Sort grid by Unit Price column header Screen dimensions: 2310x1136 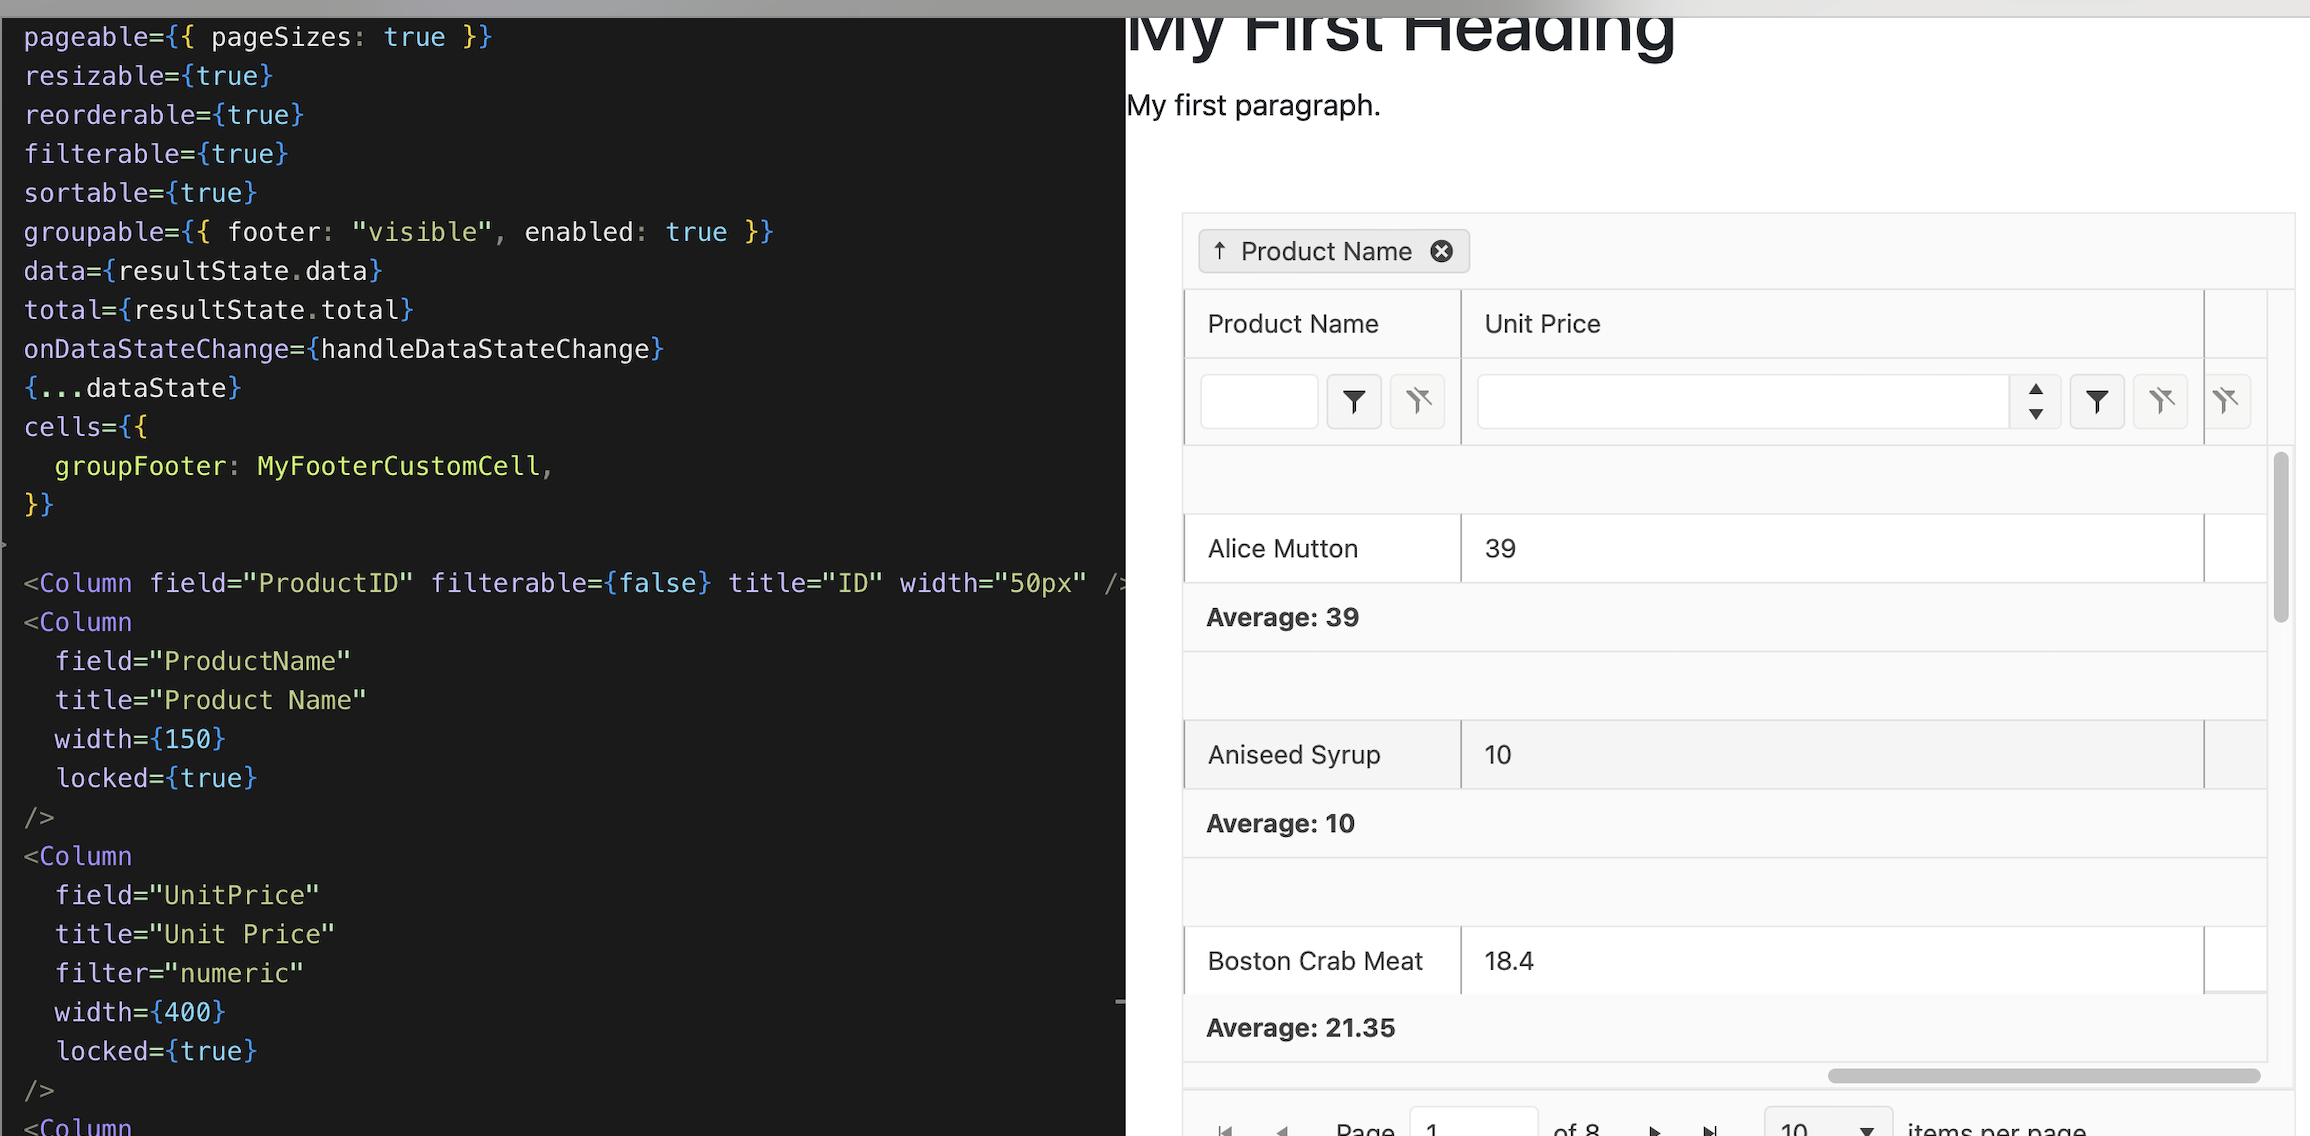tap(1542, 324)
